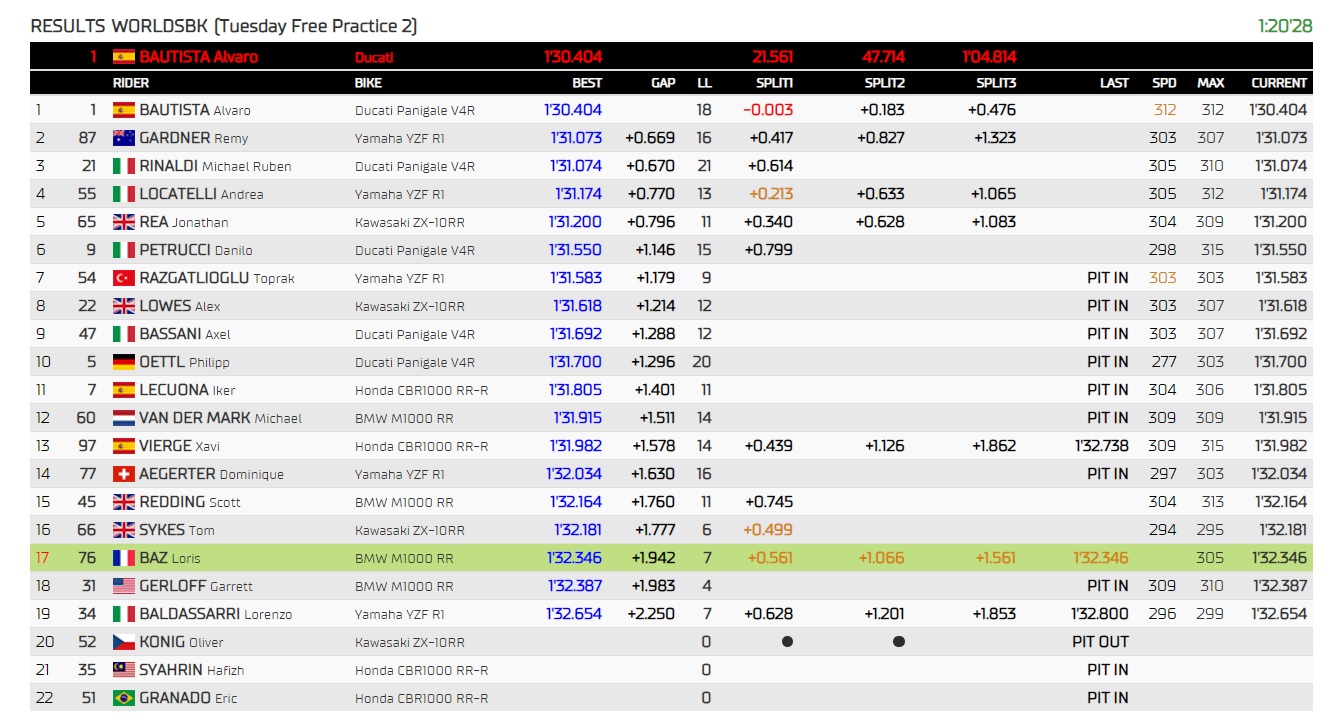Click the Dutch flag beside VAN DER MARK Michael

point(124,418)
